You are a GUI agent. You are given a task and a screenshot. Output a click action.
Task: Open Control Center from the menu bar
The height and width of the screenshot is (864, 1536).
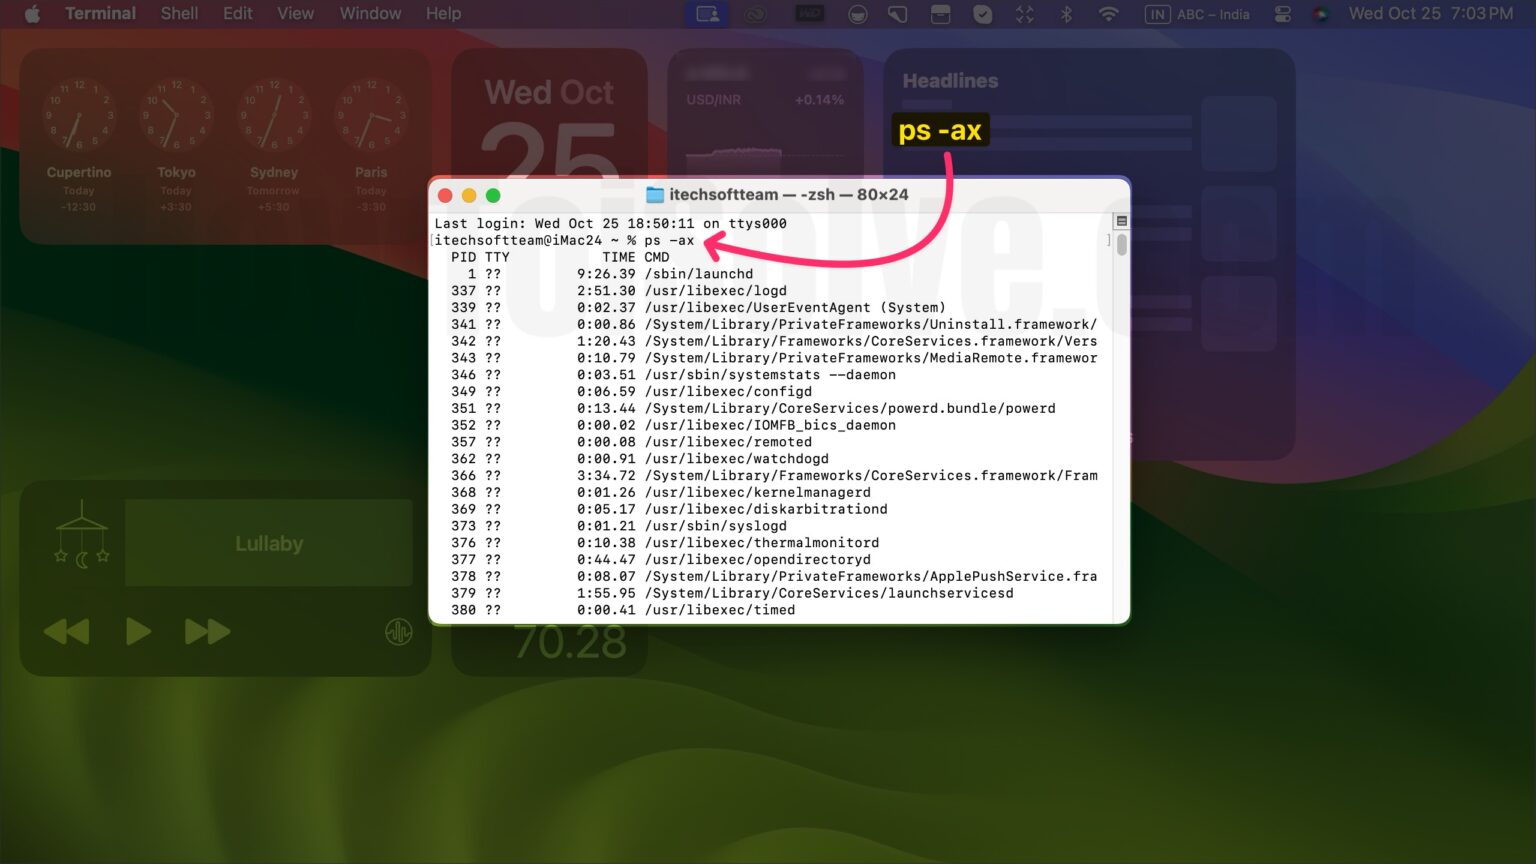coord(1283,14)
